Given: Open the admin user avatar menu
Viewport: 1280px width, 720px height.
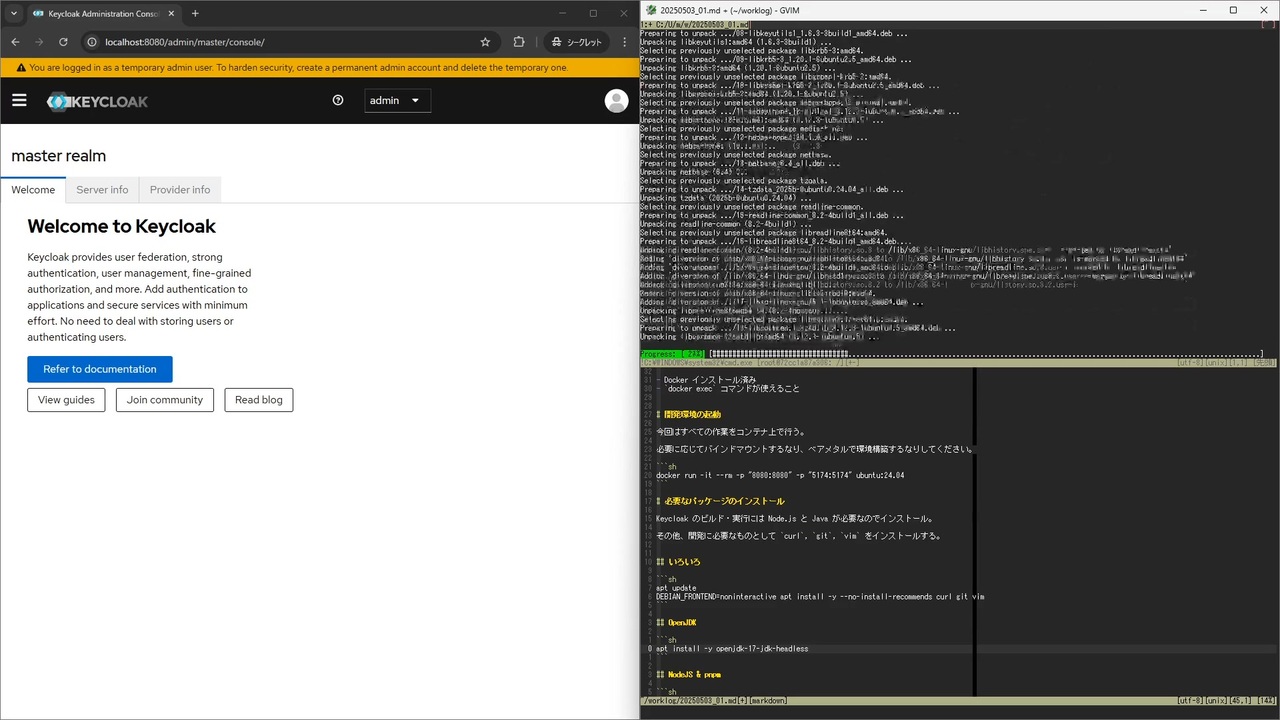Looking at the screenshot, I should point(616,100).
